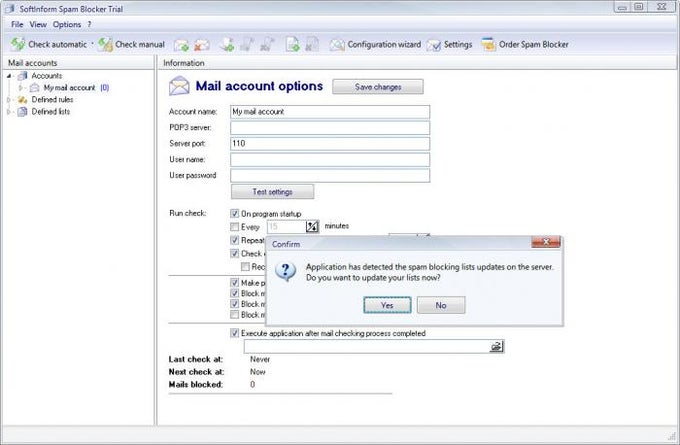Click the Accounts folder icon in tree
680x445 pixels.
pos(23,76)
